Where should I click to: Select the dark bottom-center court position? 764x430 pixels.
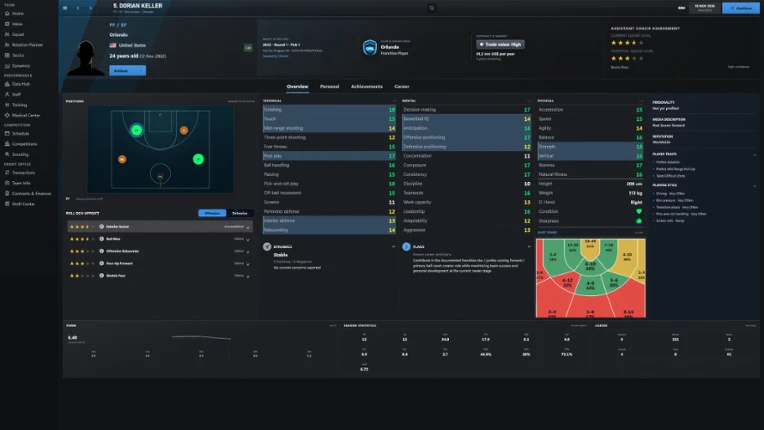point(160,176)
